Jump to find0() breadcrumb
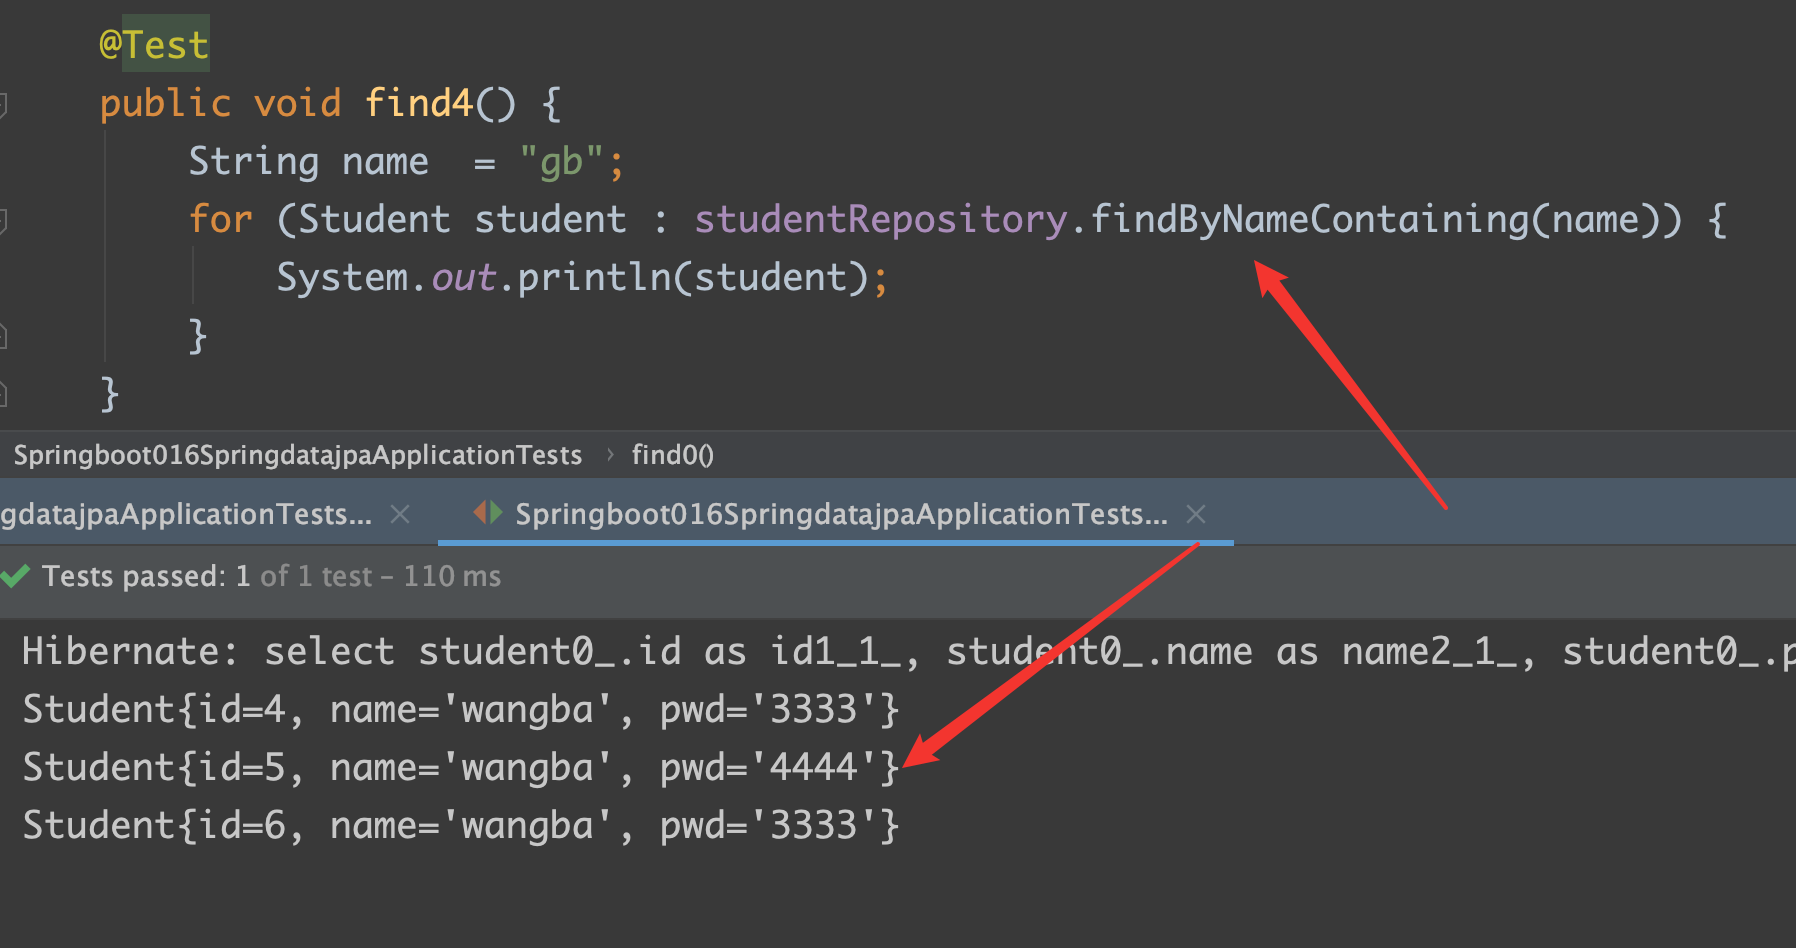The height and width of the screenshot is (948, 1796). coord(672,455)
